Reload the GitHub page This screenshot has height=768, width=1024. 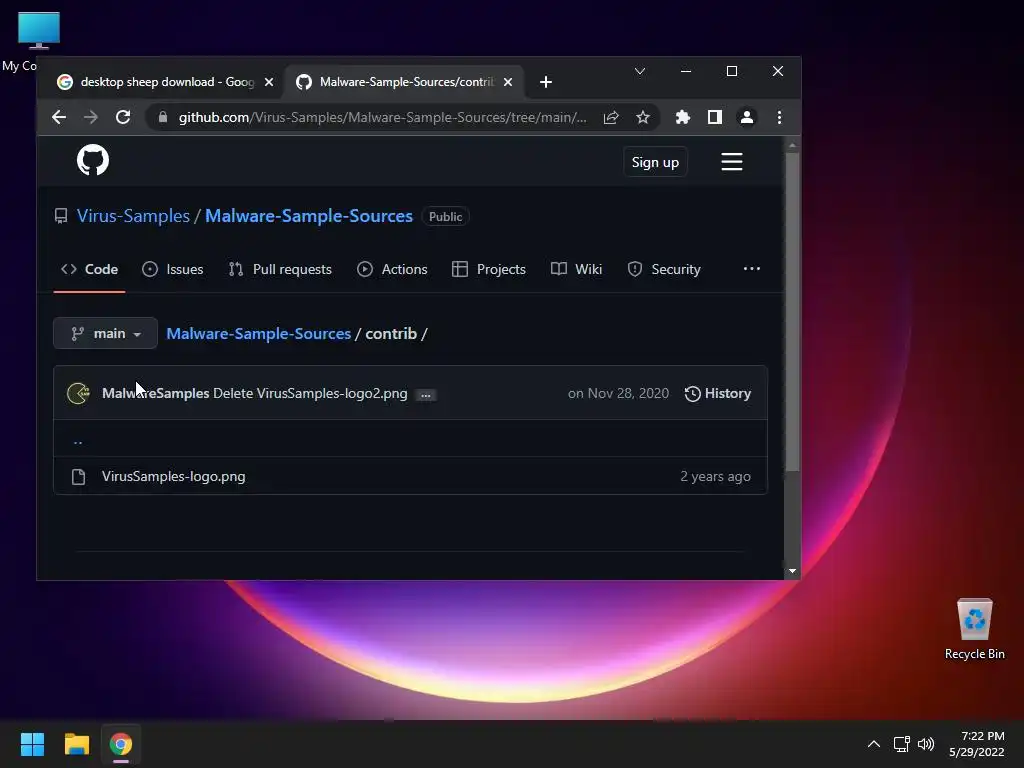coord(123,118)
